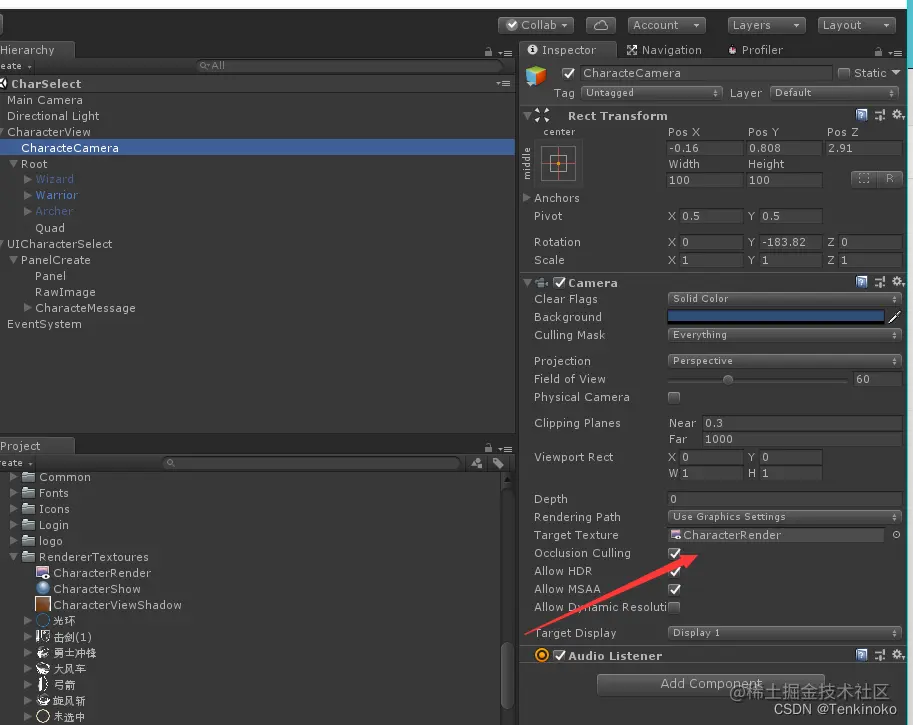913x725 pixels.
Task: Click the Background color swatch
Action: (x=776, y=317)
